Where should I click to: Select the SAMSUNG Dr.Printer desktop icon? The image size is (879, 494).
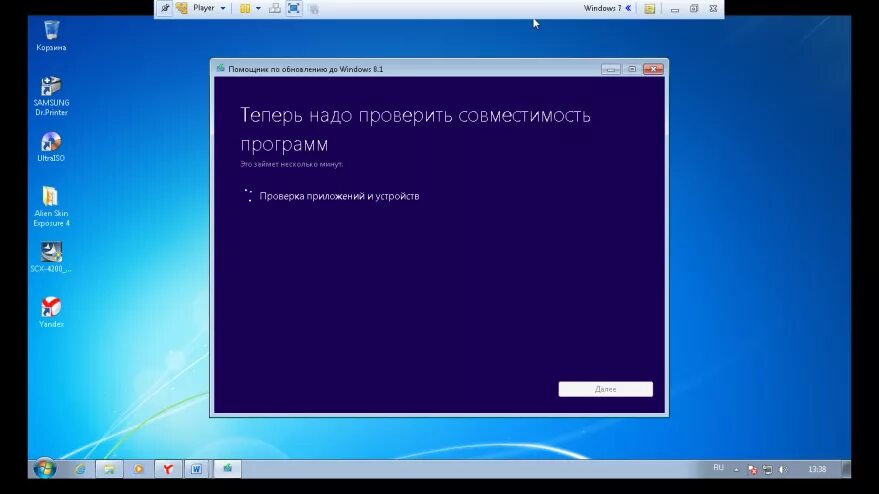point(51,96)
